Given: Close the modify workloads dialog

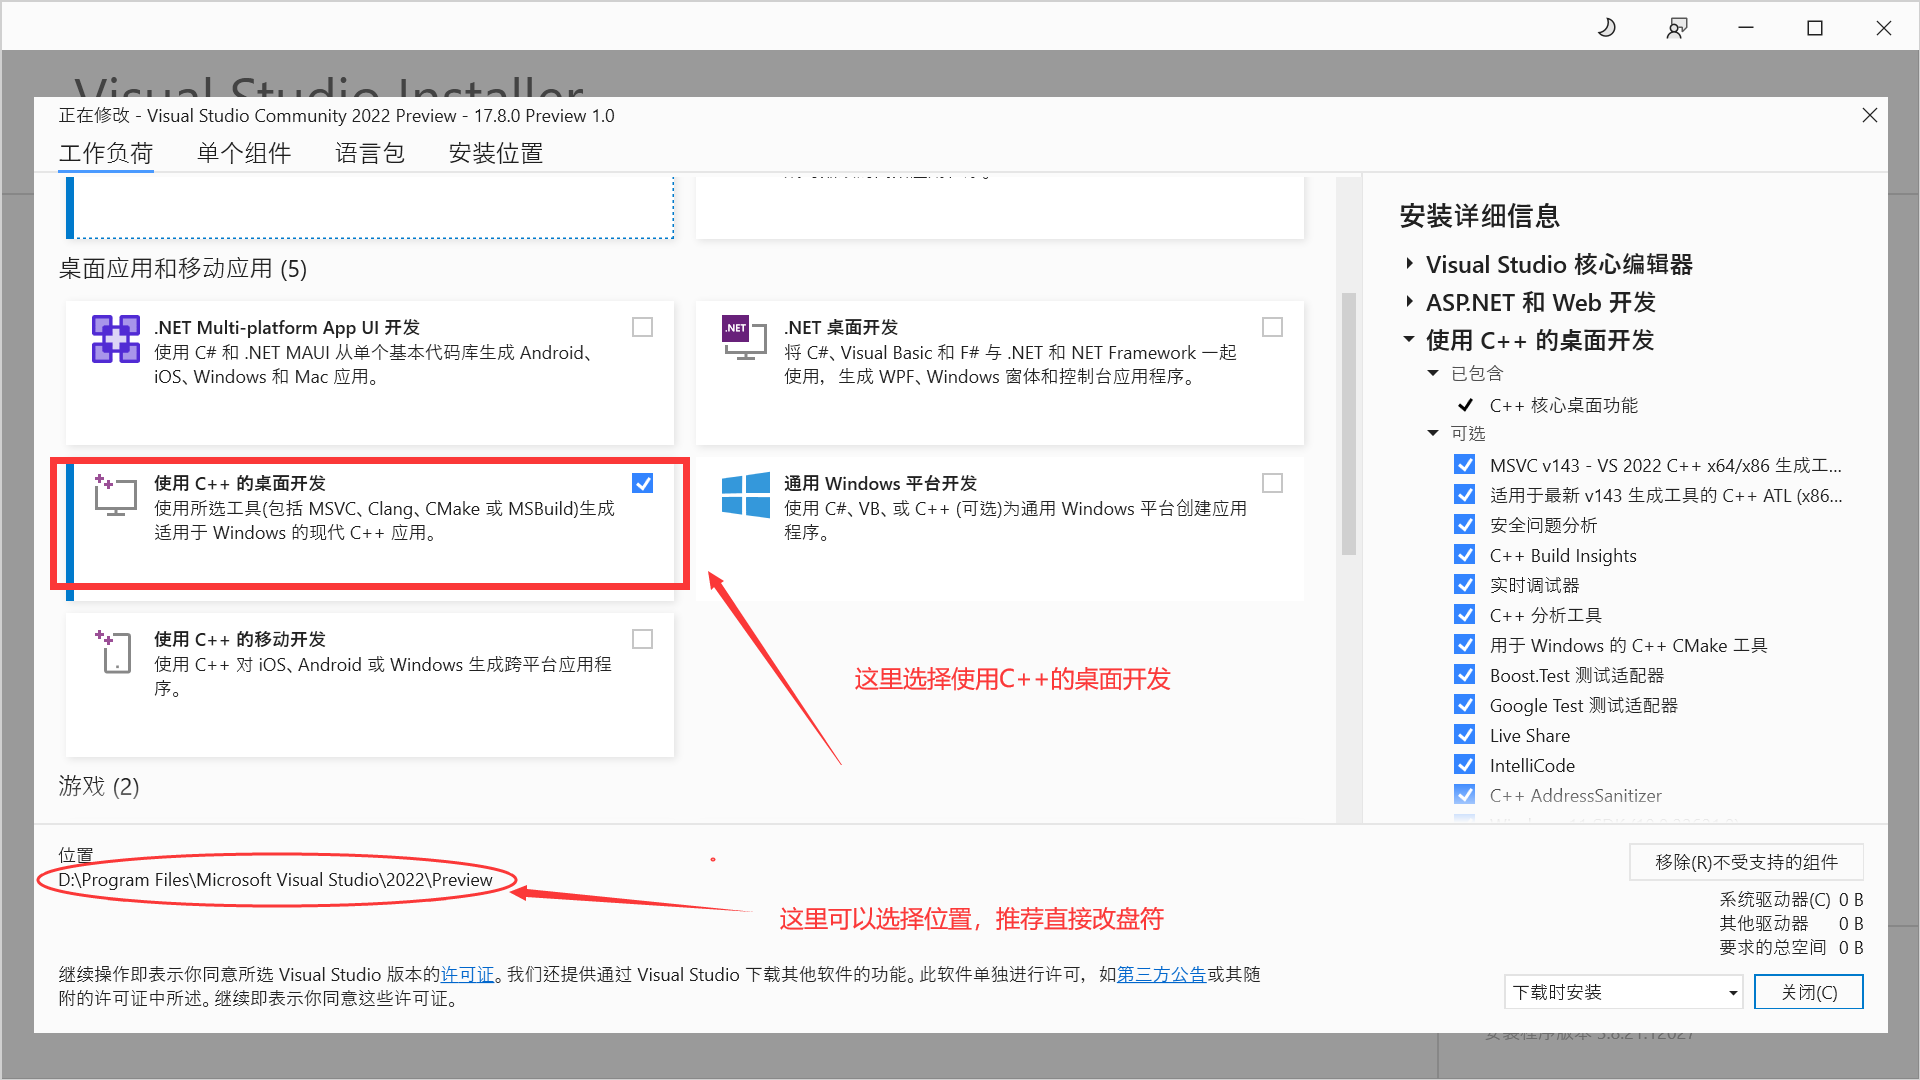Looking at the screenshot, I should coord(1869,115).
